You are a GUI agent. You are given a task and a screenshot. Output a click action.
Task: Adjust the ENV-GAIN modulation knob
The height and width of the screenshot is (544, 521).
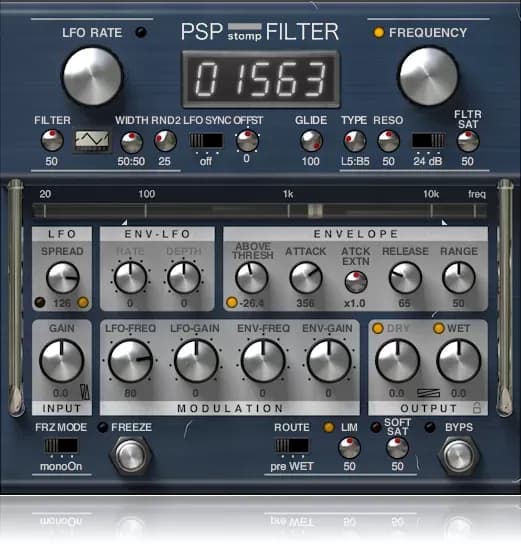[329, 361]
